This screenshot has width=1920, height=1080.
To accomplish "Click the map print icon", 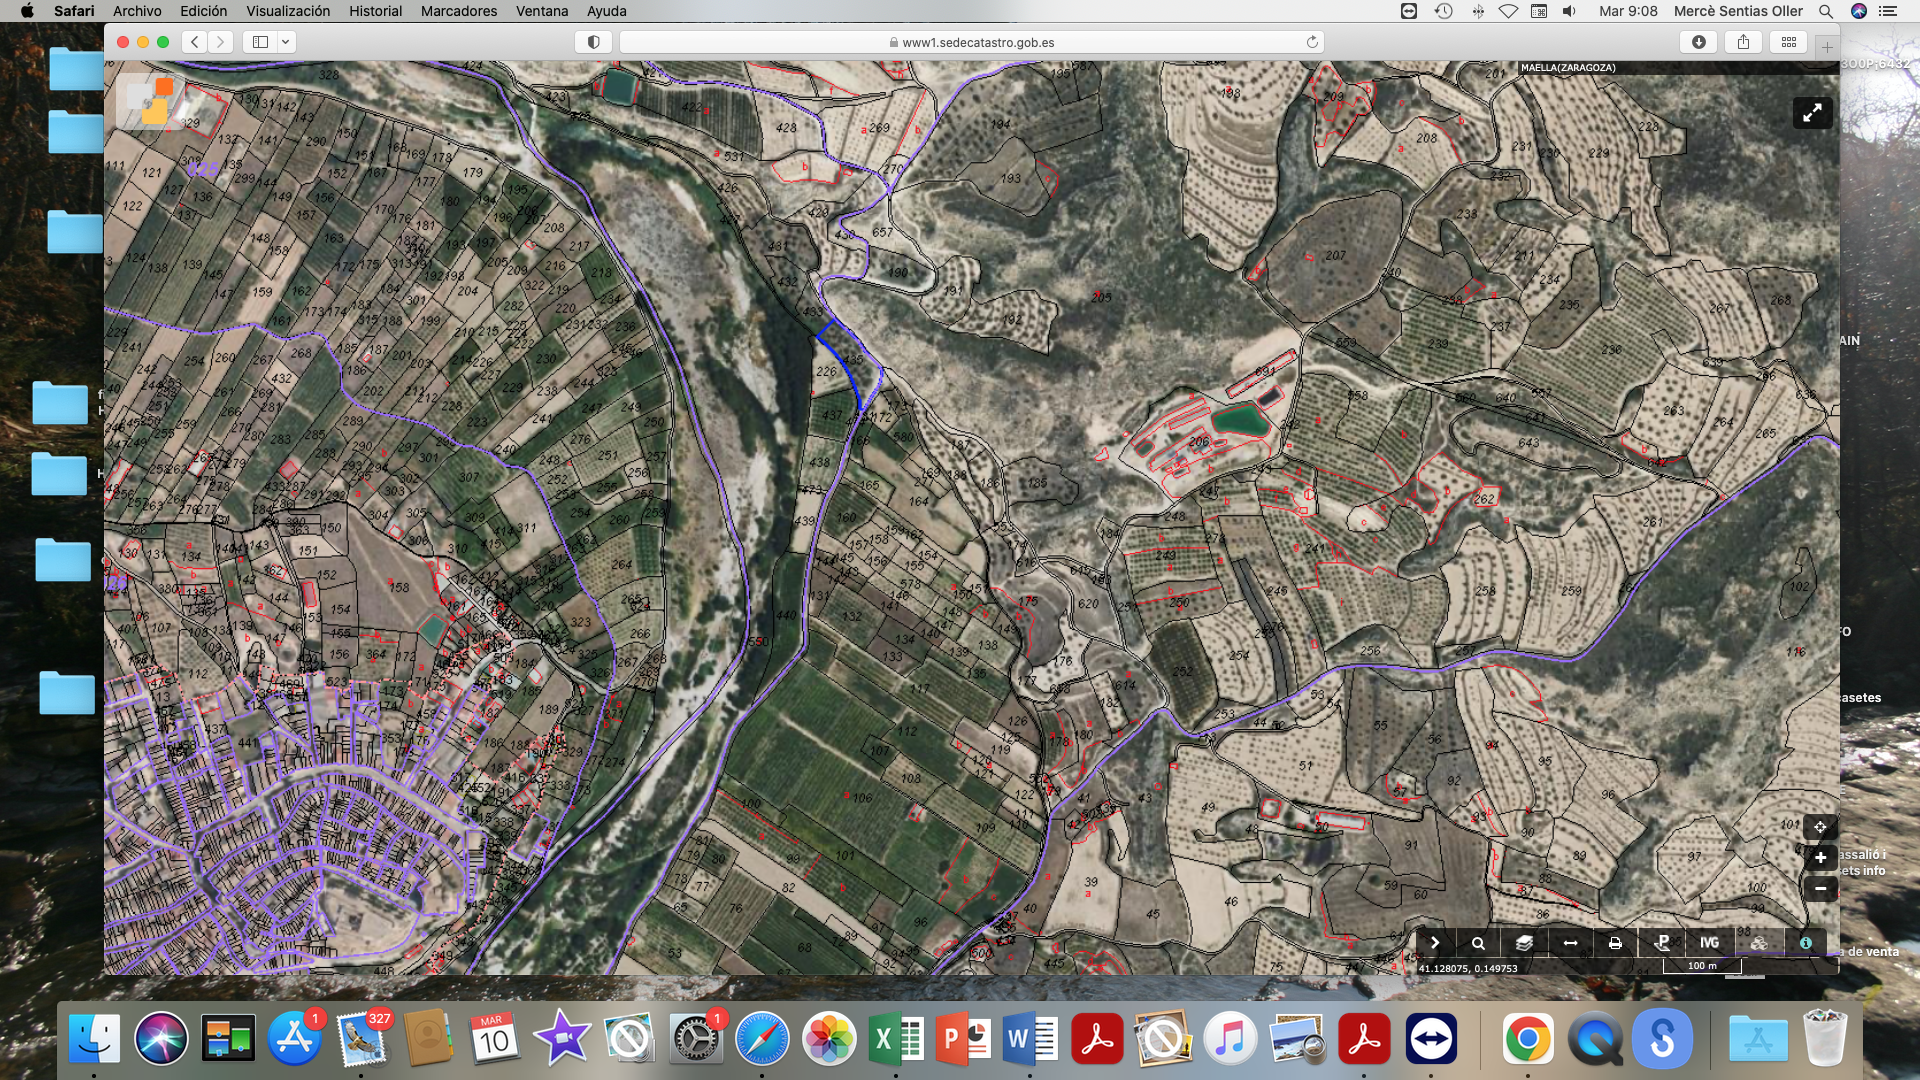I will (x=1615, y=943).
